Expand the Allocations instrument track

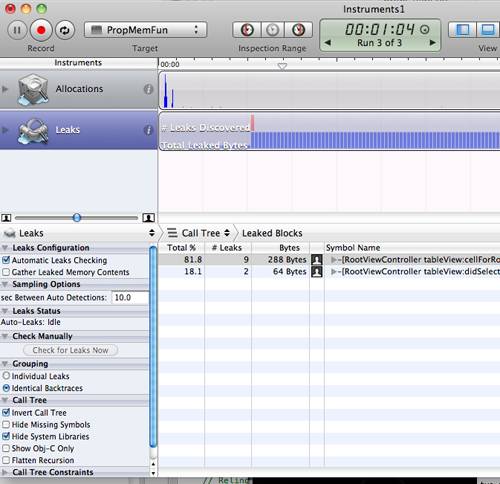pos(5,89)
